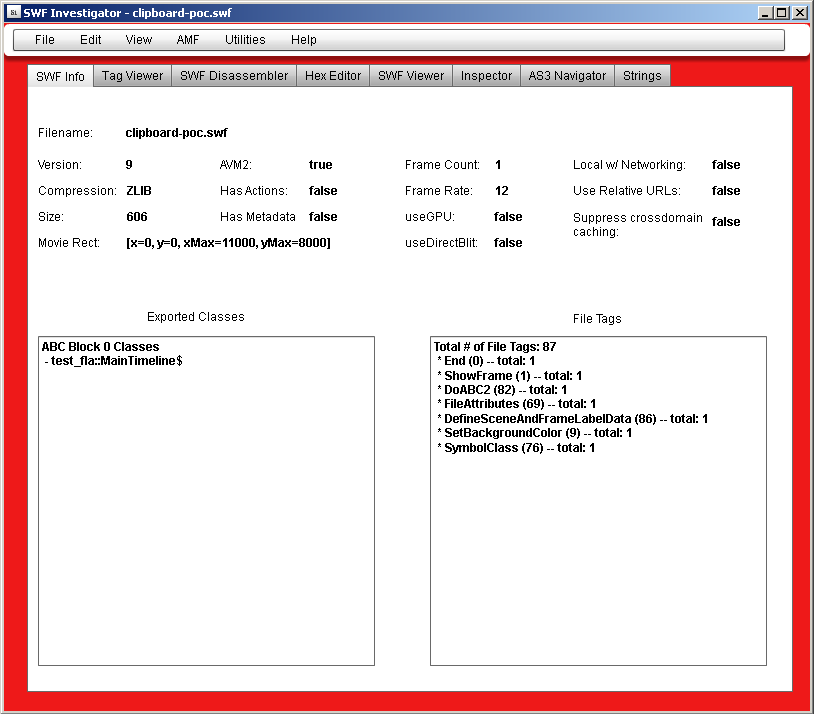Click the Movie Rect value text
814x714 pixels.
point(228,243)
